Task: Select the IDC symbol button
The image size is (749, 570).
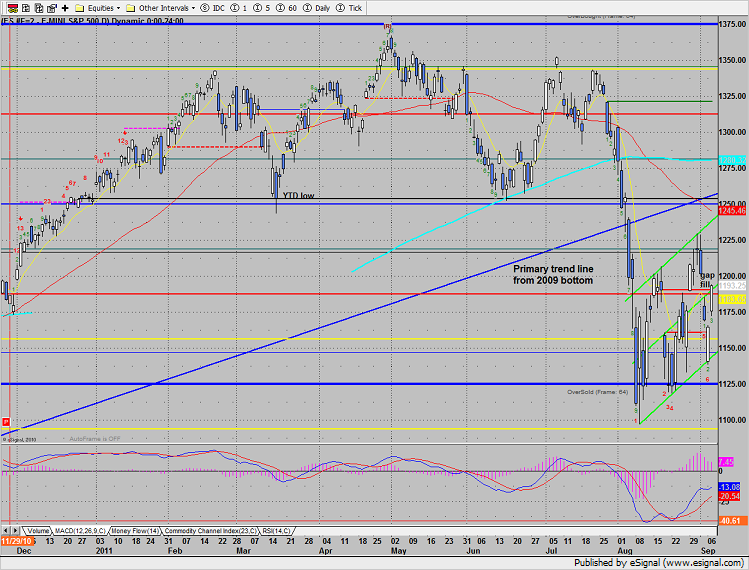Action: tap(213, 8)
